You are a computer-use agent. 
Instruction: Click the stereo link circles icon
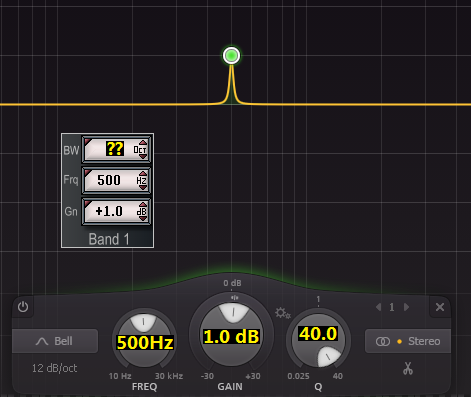coord(383,341)
